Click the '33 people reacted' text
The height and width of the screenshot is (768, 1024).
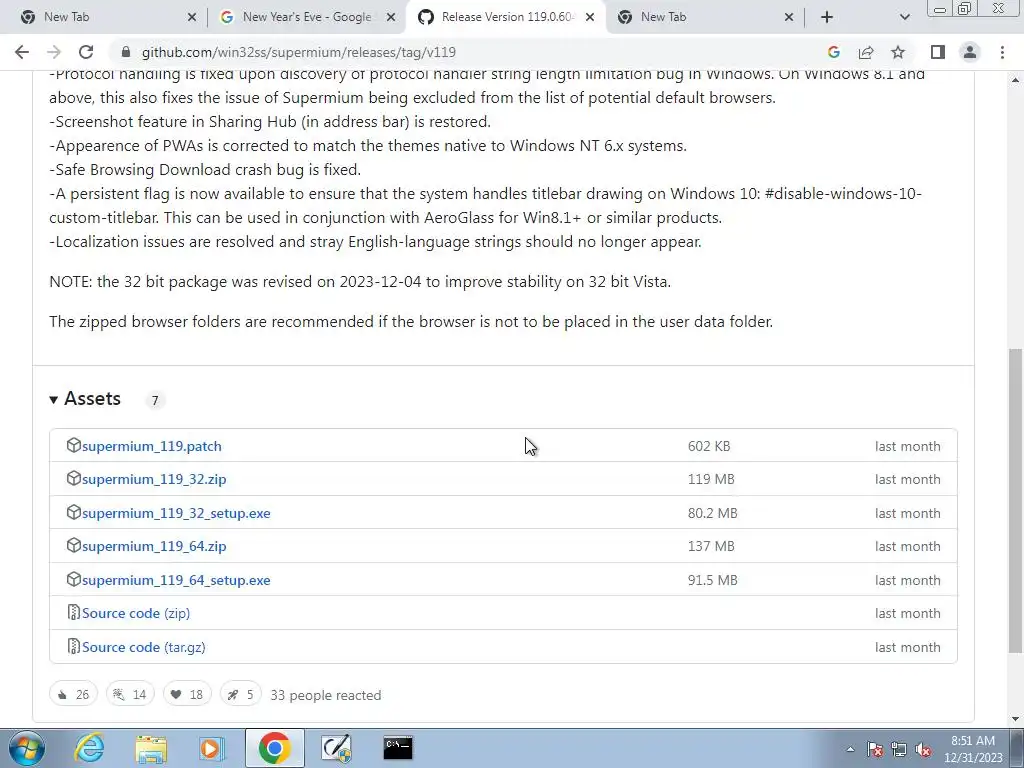click(326, 695)
